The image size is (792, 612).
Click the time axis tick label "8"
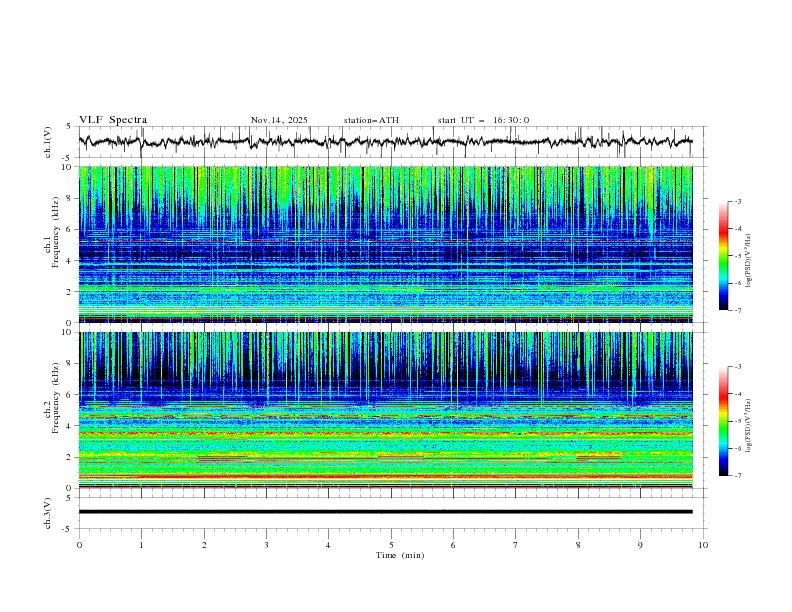point(578,545)
